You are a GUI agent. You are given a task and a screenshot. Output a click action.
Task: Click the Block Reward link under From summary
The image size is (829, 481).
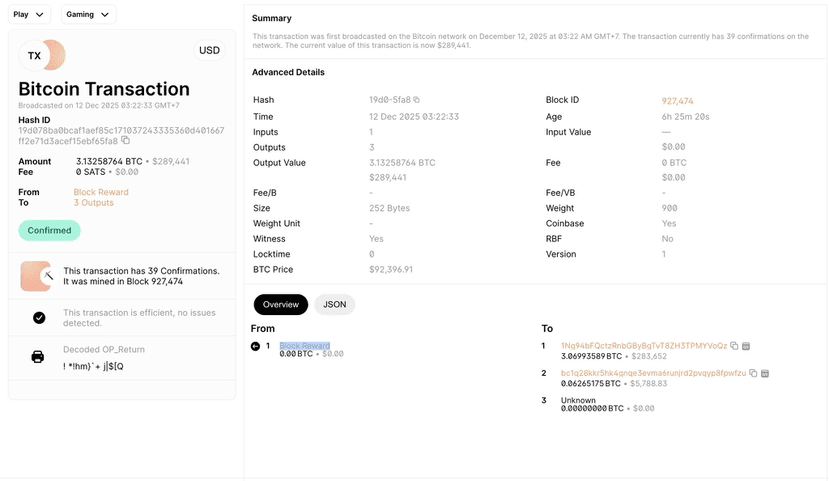(101, 192)
